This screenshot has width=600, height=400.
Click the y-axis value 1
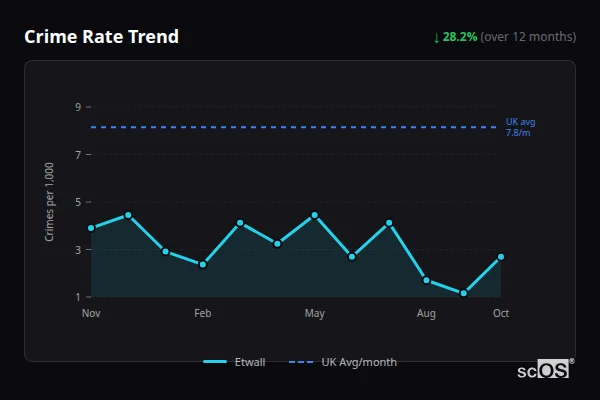(x=78, y=297)
